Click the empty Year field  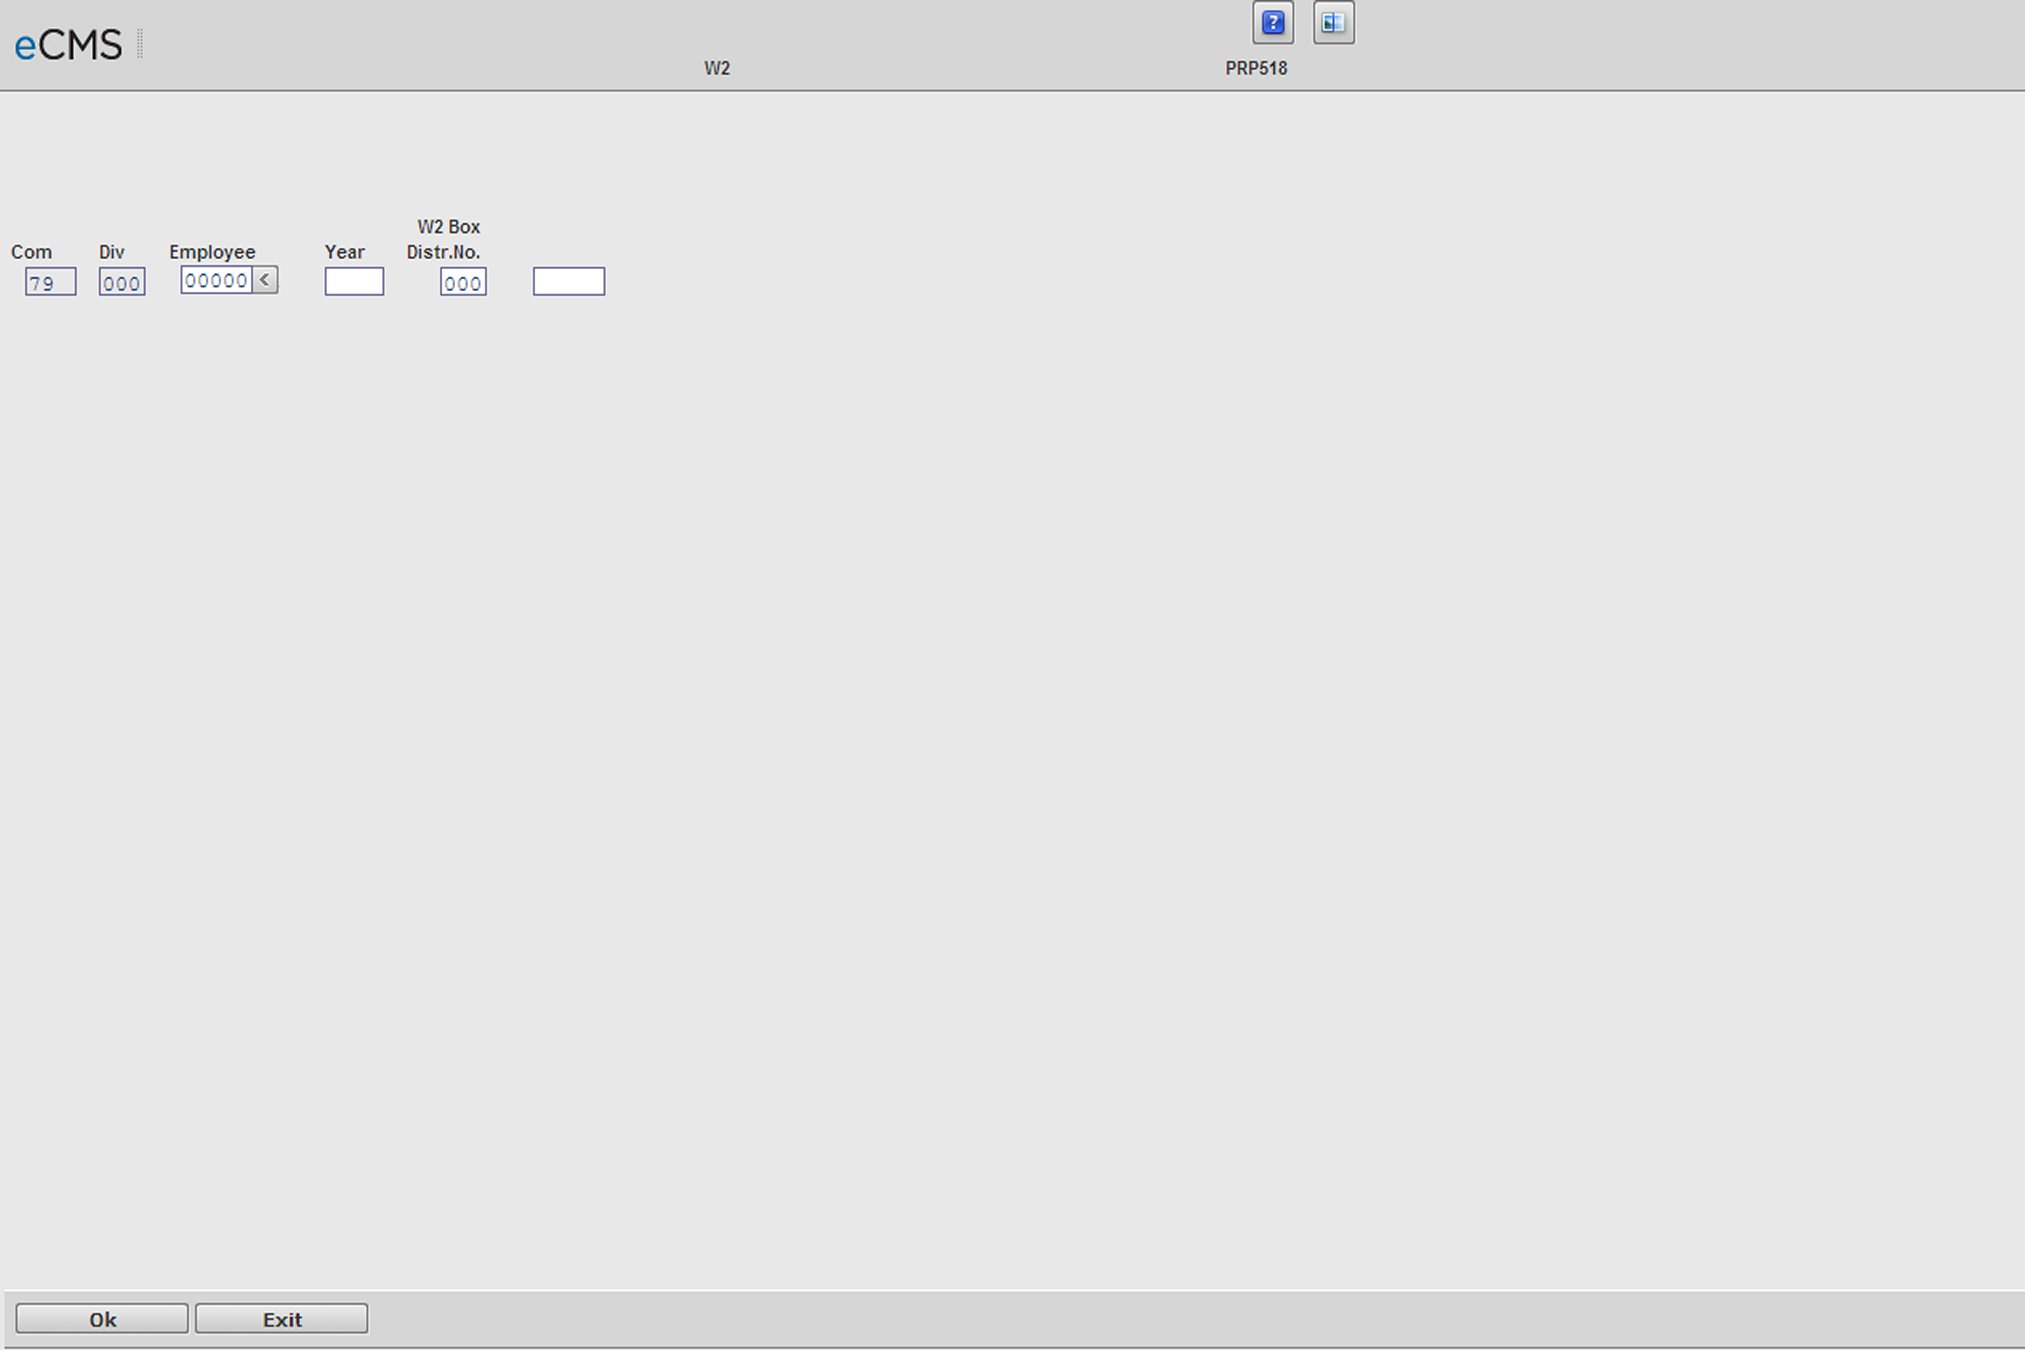354,281
